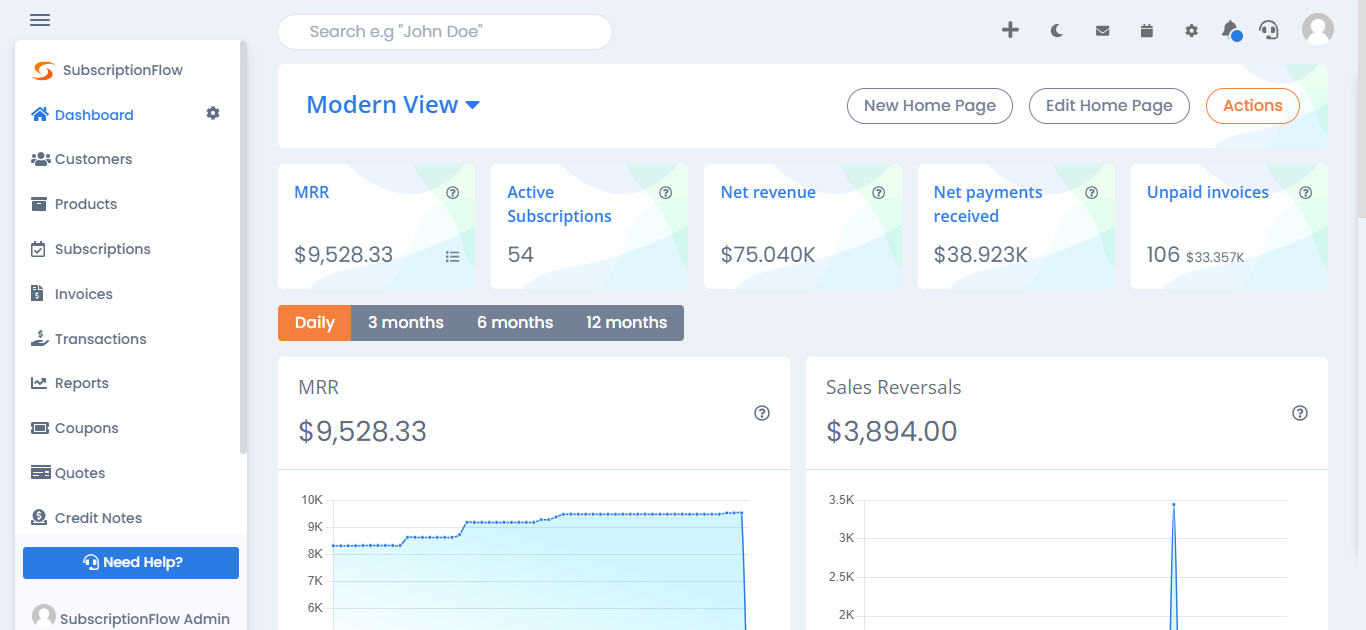The width and height of the screenshot is (1366, 630).
Task: Open settings using the gear icon
Action: tap(1190, 30)
